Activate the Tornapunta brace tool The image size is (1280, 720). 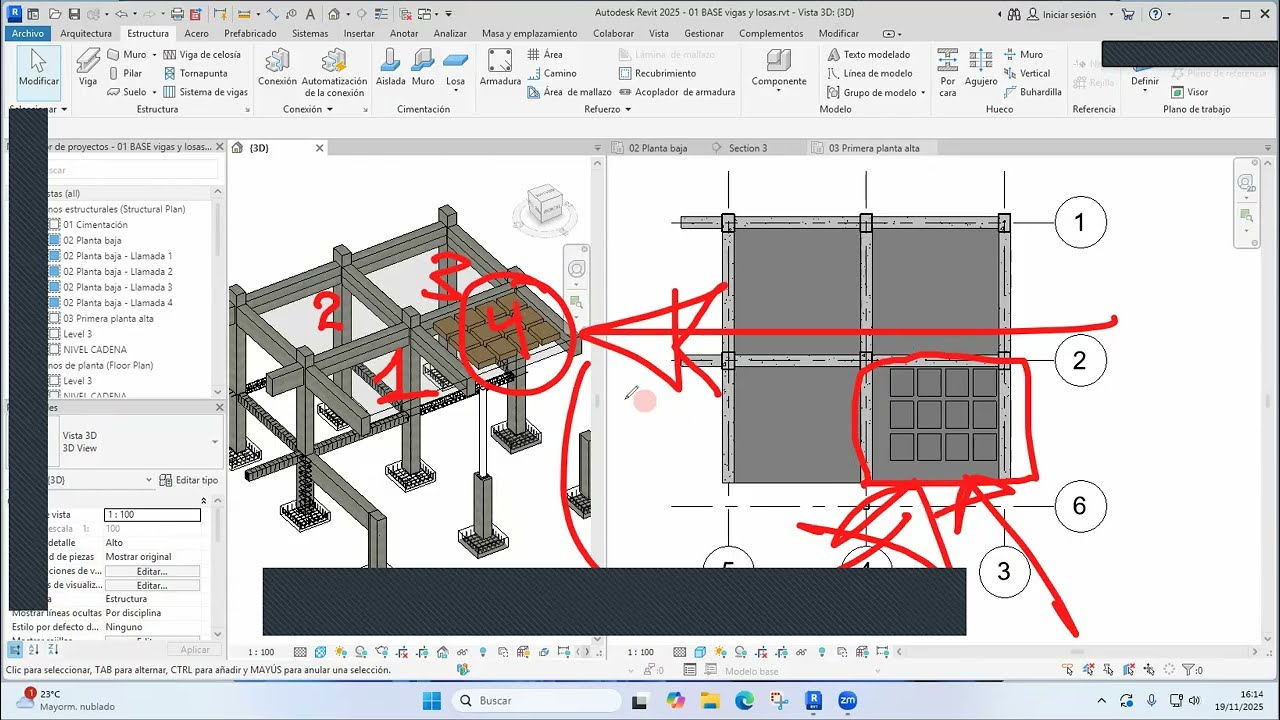[x=195, y=73]
